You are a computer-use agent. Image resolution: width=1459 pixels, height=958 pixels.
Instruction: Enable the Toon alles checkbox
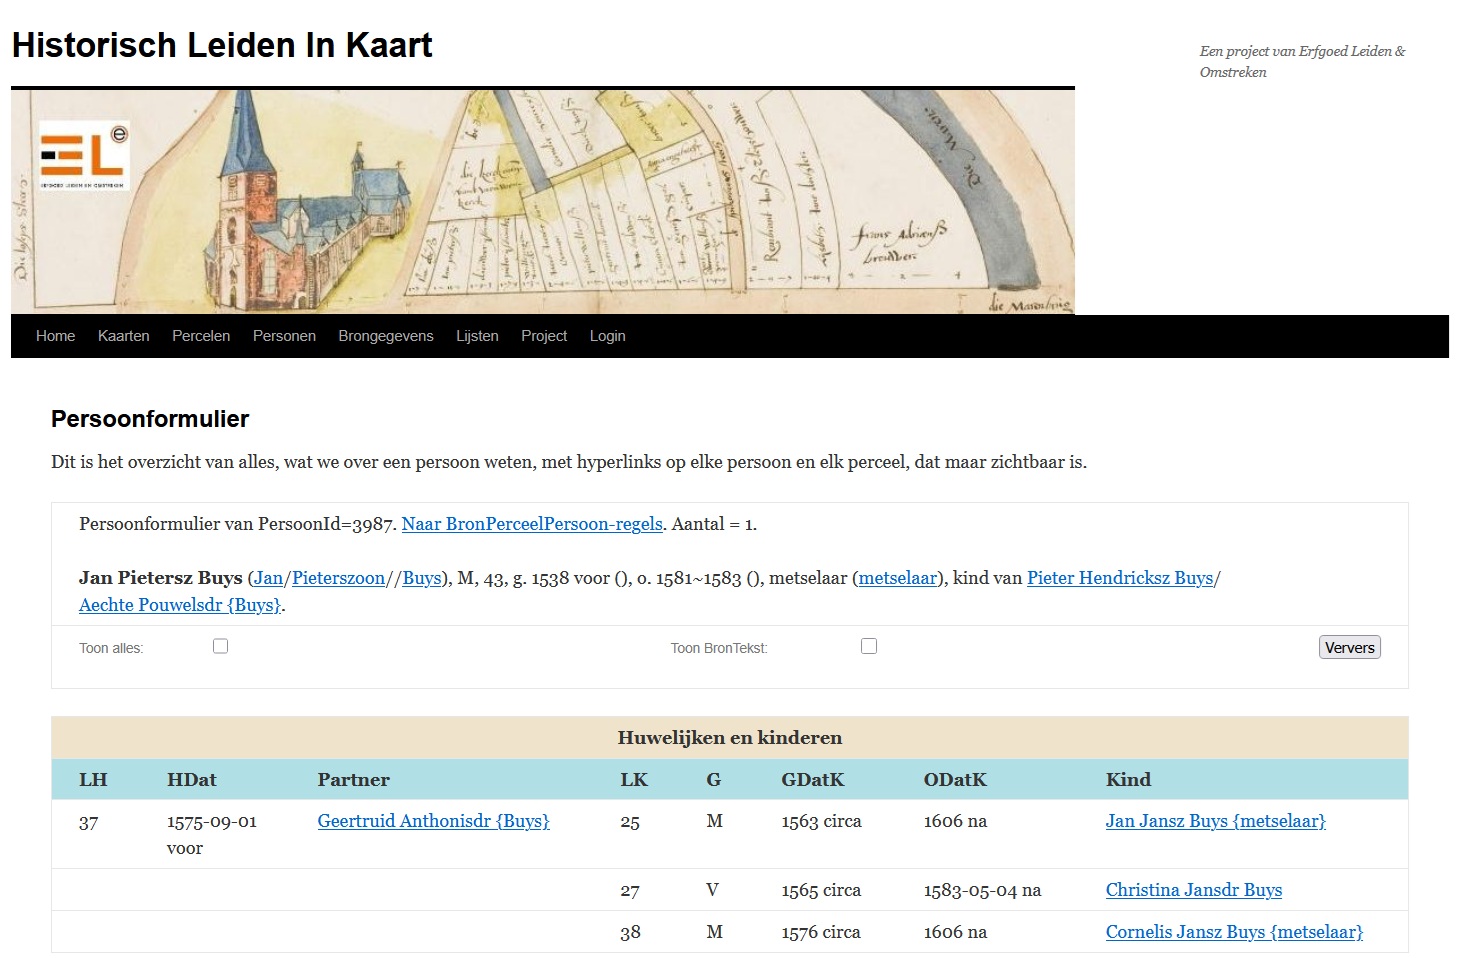(221, 646)
